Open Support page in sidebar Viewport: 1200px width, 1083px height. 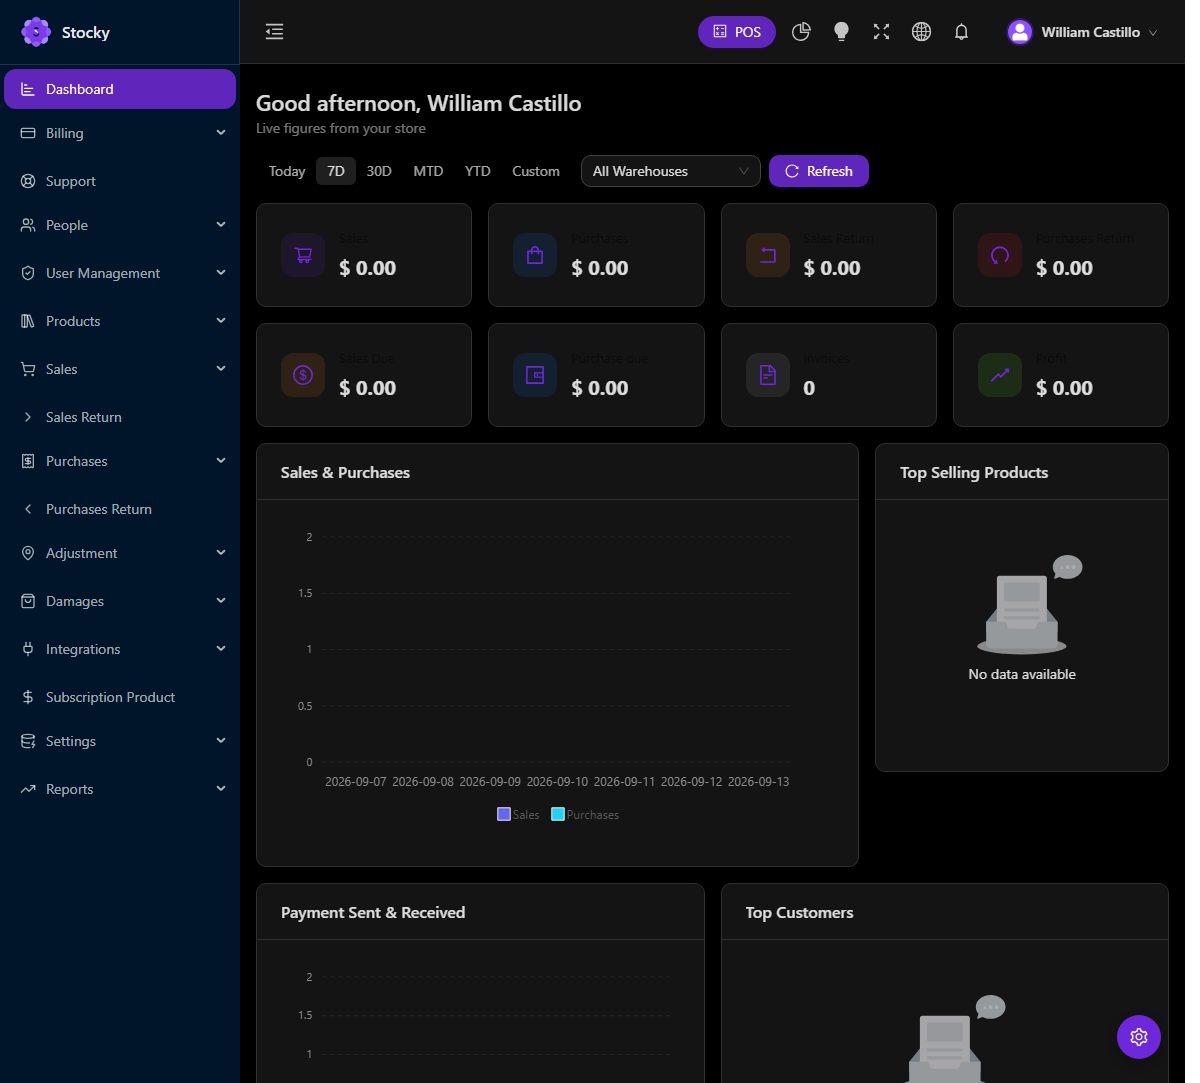click(120, 181)
